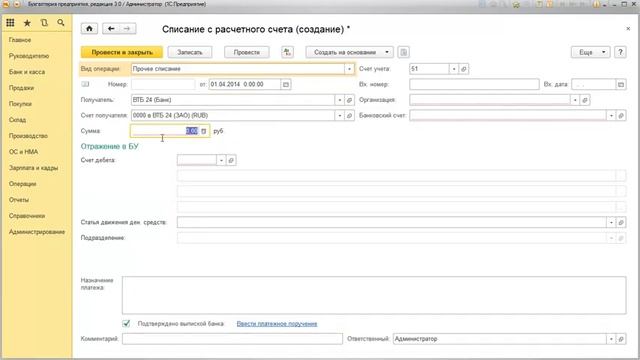Open ОС и НМА section
This screenshot has width=640, height=360.
tap(23, 152)
